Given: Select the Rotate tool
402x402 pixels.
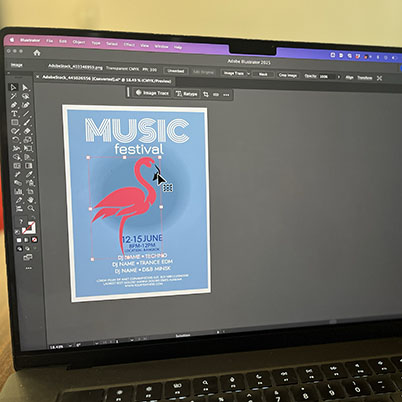Looking at the screenshot, I should tap(15, 140).
